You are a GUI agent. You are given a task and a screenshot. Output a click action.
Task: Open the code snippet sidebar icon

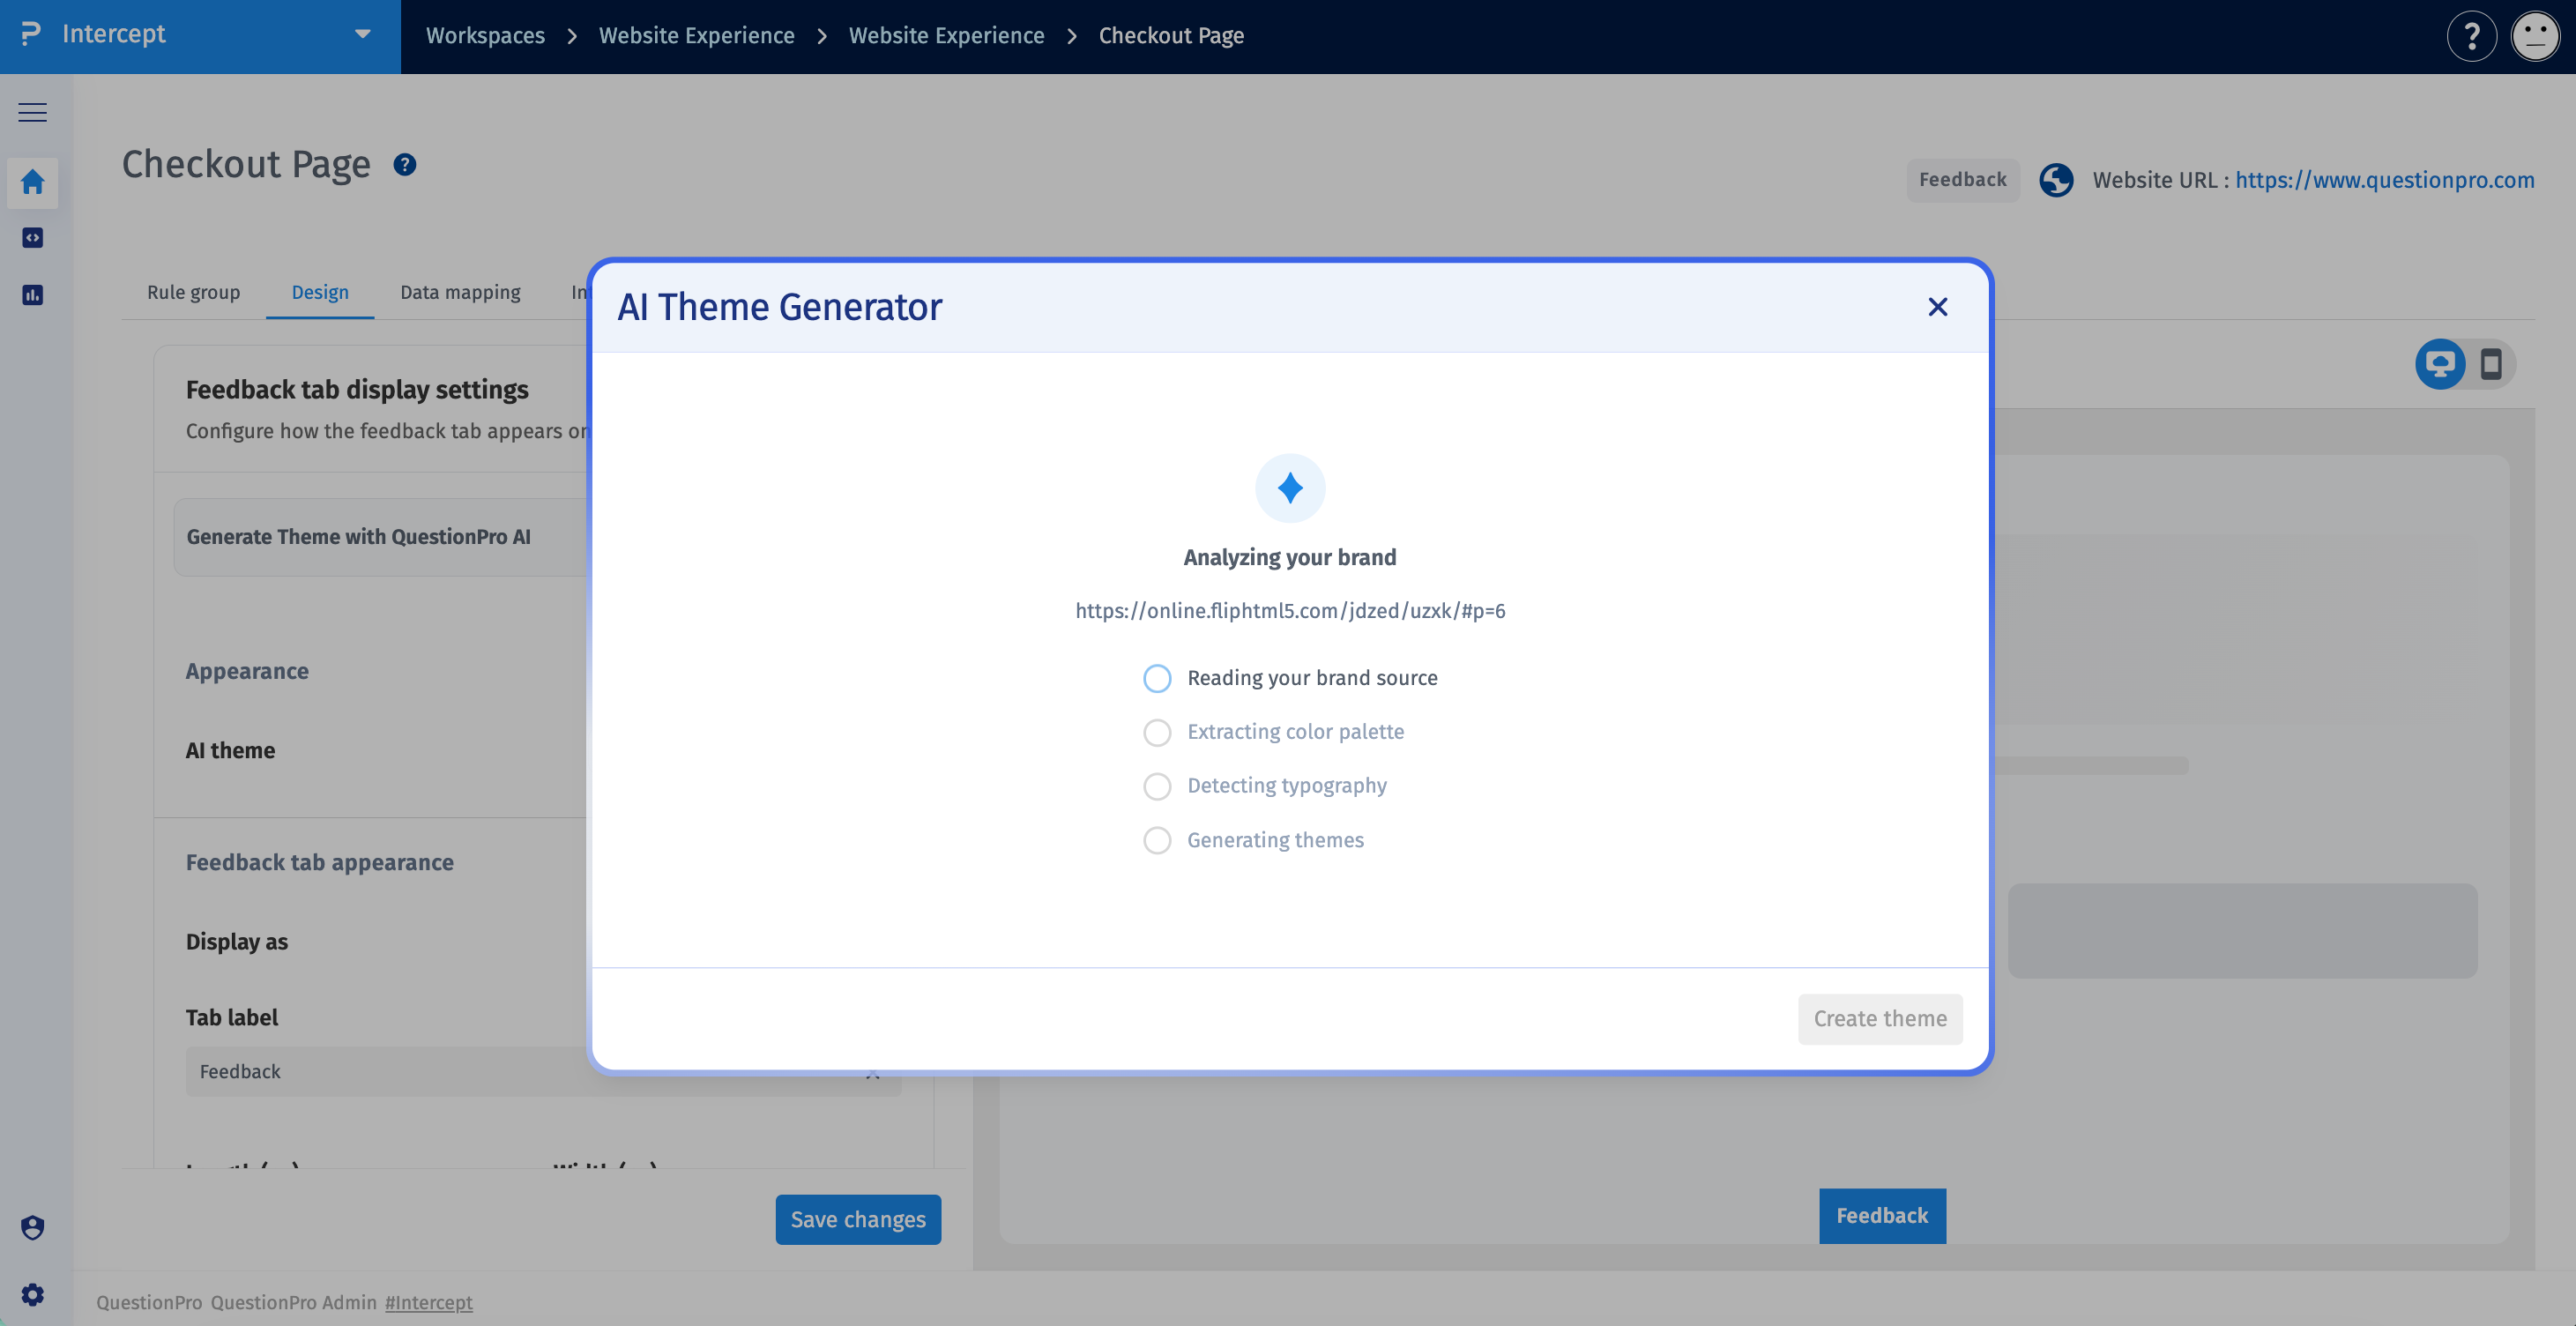(x=32, y=238)
